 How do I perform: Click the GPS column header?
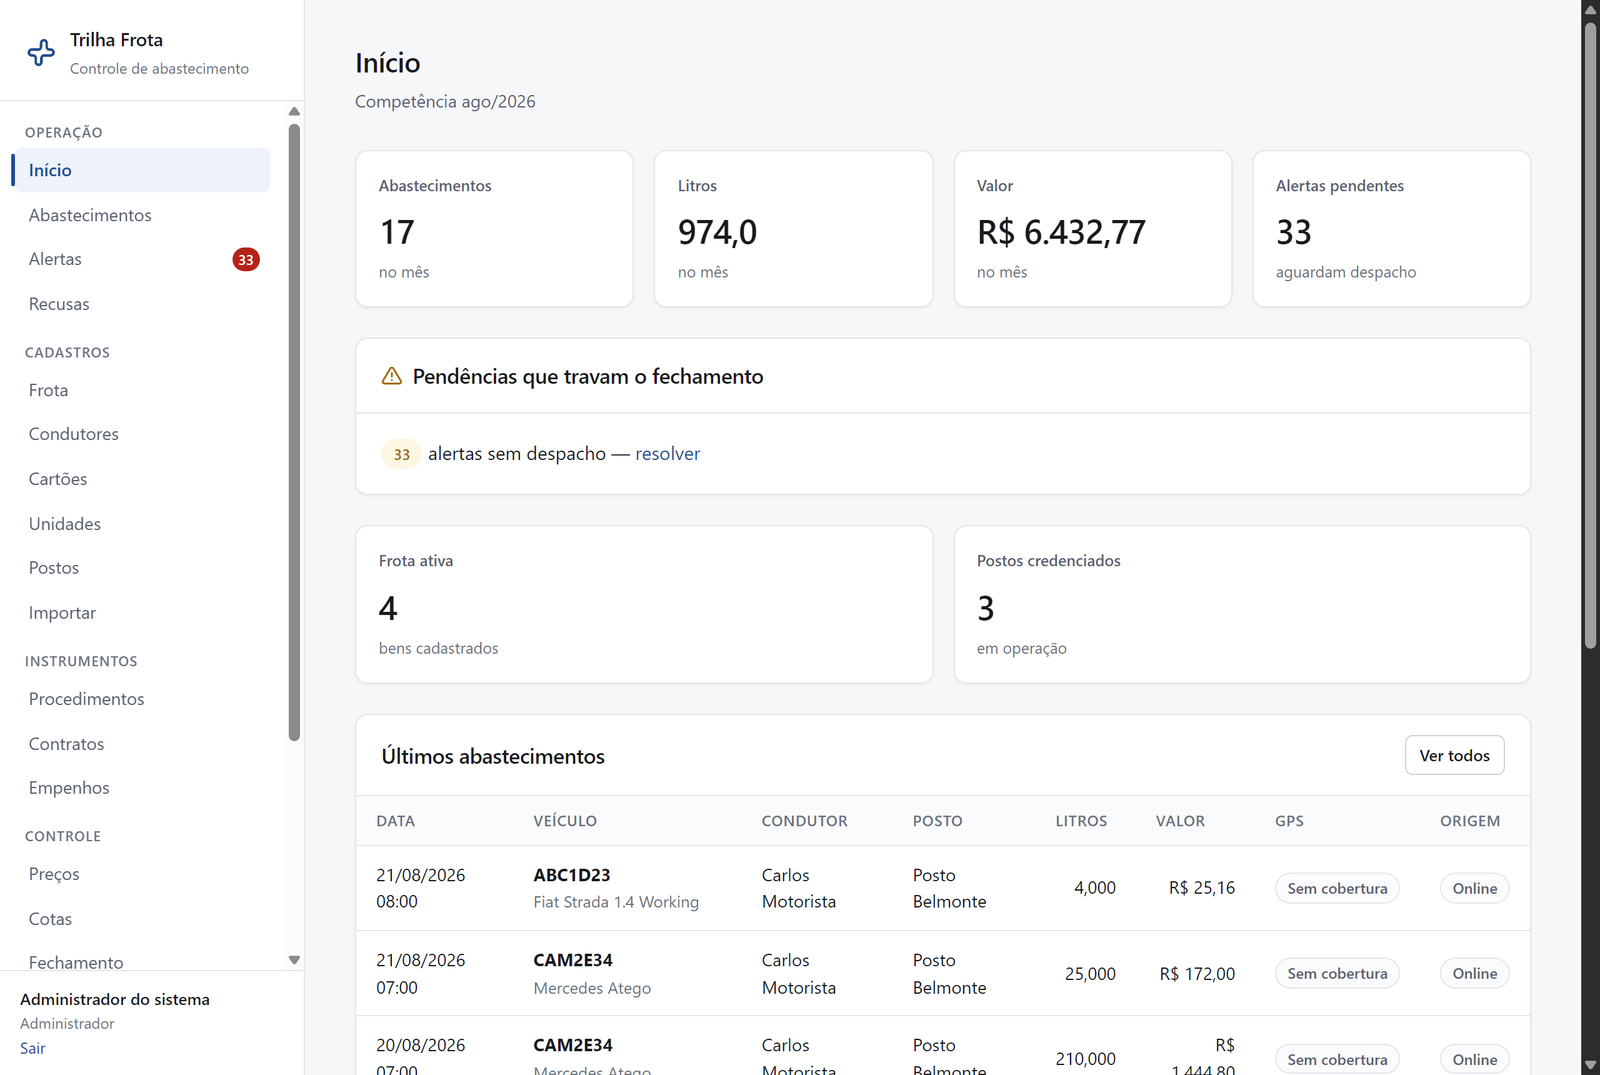[x=1289, y=821]
